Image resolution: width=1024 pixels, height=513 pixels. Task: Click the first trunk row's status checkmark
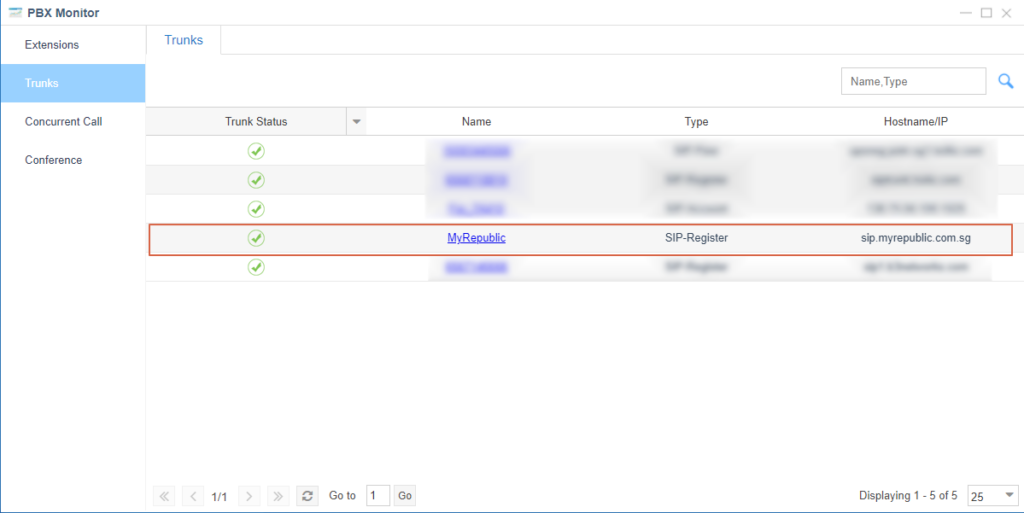(x=256, y=151)
